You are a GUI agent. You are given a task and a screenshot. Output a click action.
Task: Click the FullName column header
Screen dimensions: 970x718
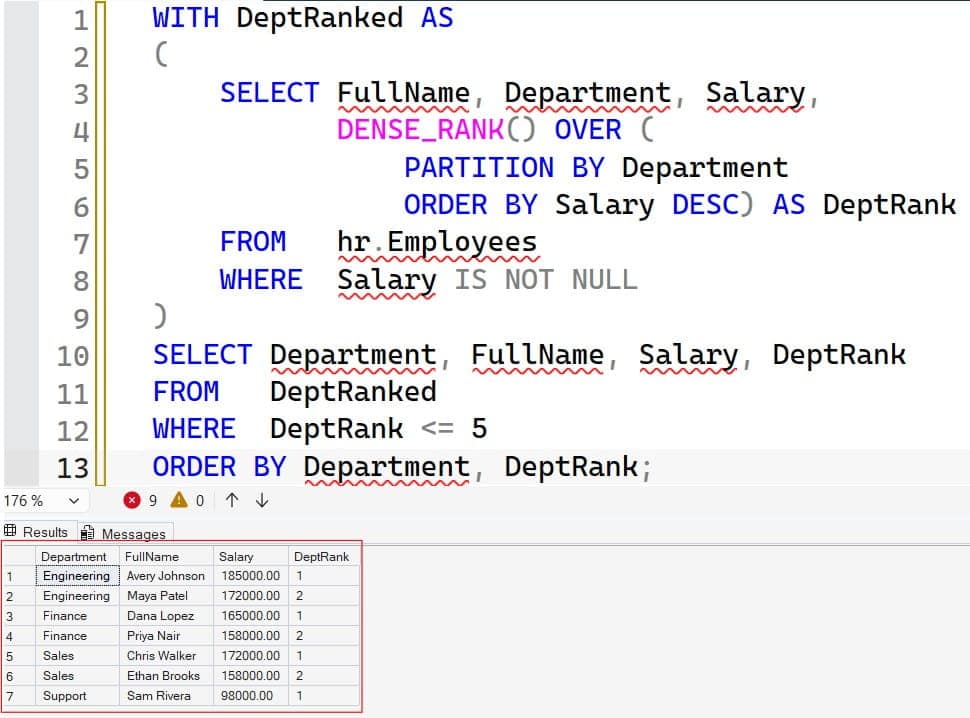(x=166, y=557)
